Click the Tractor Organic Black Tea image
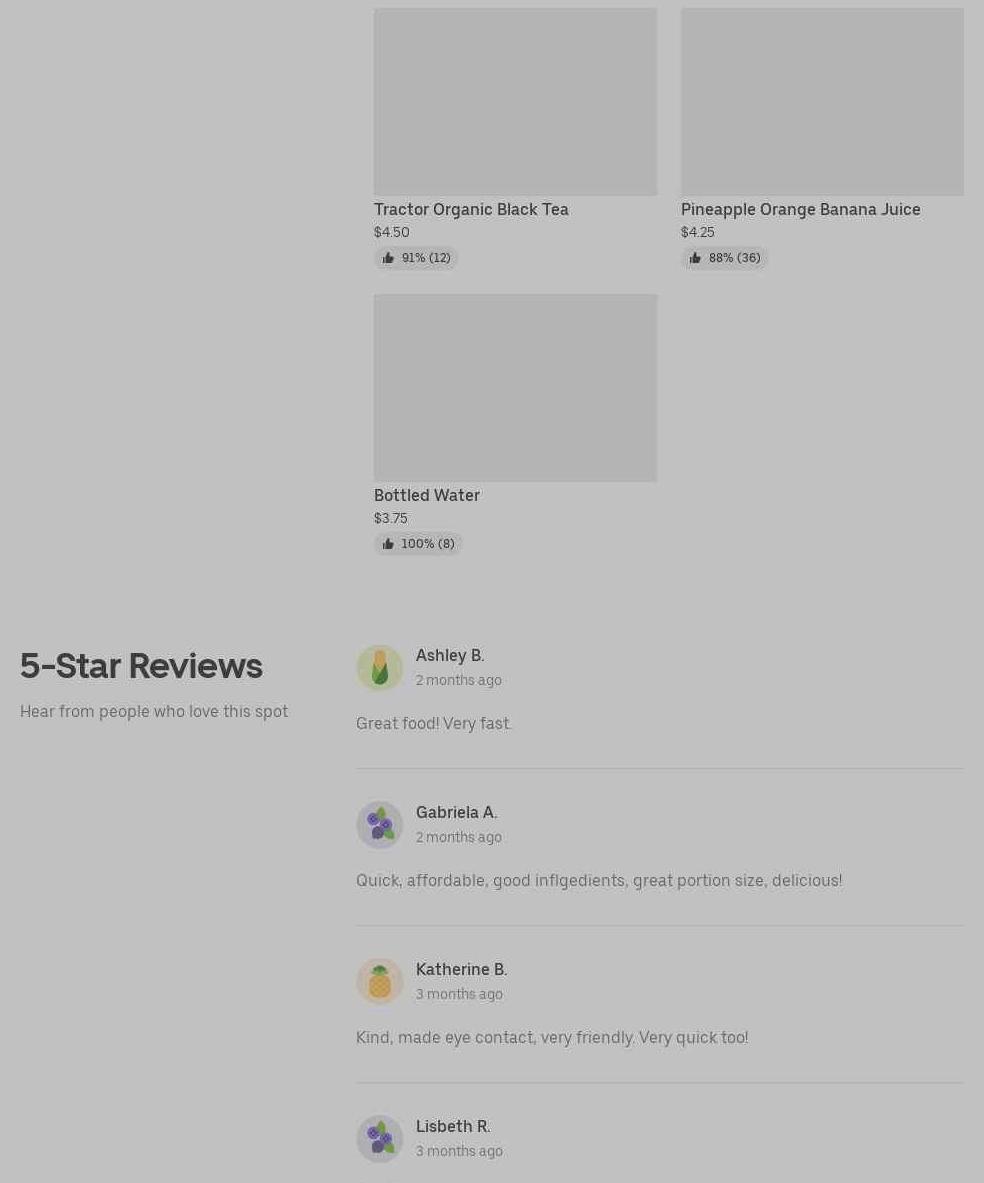This screenshot has width=984, height=1183. pos(515,102)
